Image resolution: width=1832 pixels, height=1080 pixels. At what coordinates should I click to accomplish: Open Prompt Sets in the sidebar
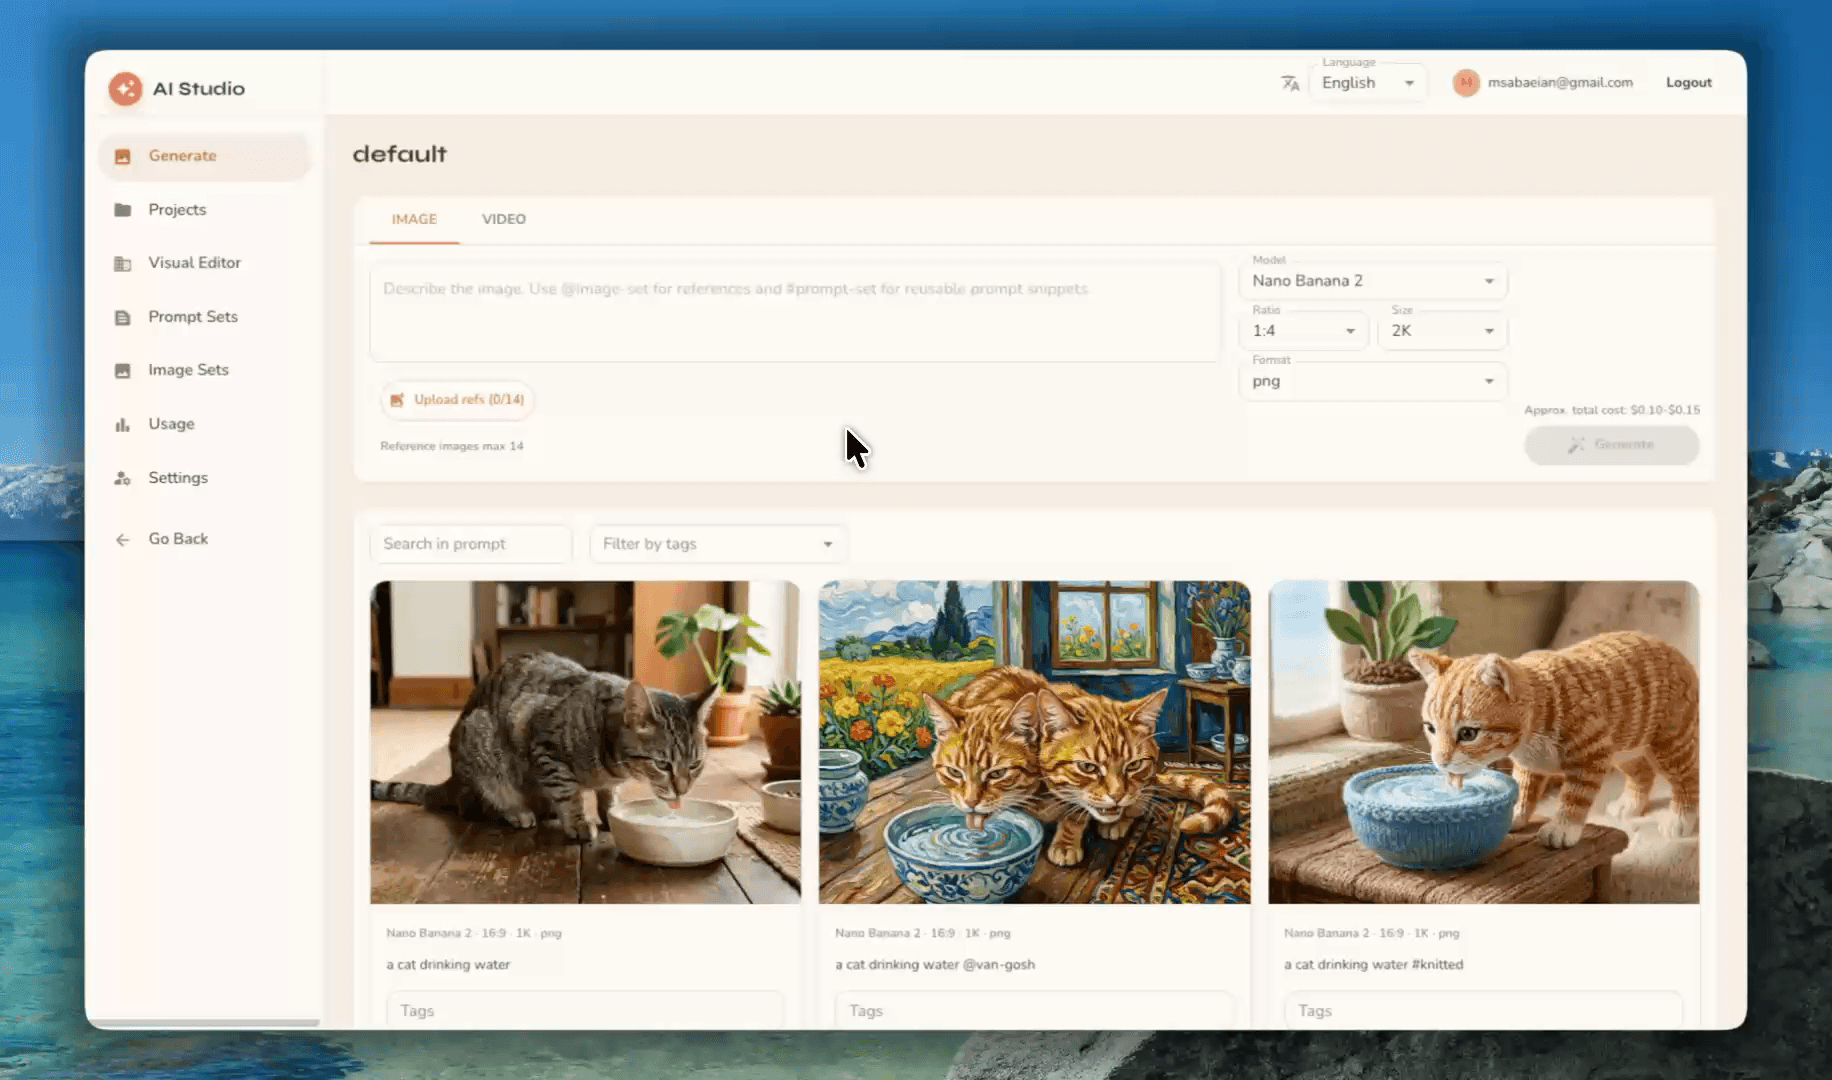click(x=205, y=317)
